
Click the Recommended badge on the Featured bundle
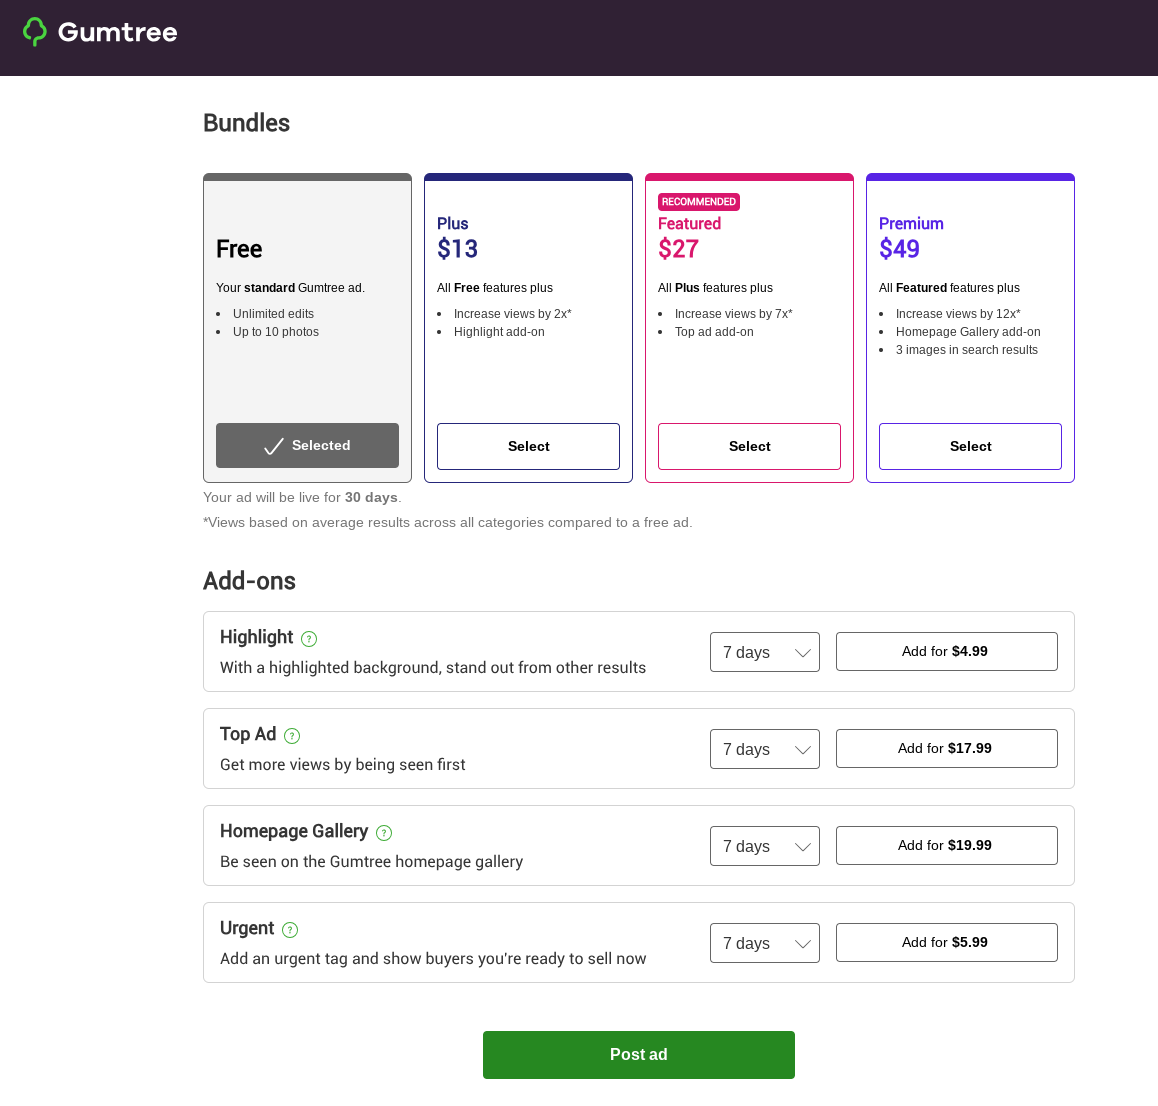[699, 202]
